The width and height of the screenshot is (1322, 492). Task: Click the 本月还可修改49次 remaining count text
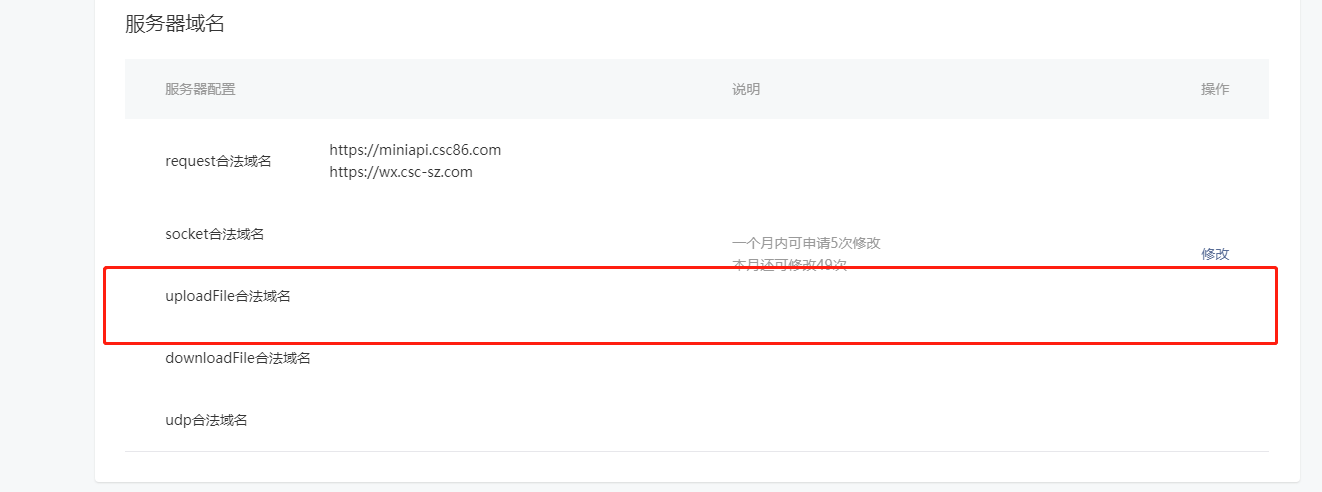pyautogui.click(x=790, y=265)
